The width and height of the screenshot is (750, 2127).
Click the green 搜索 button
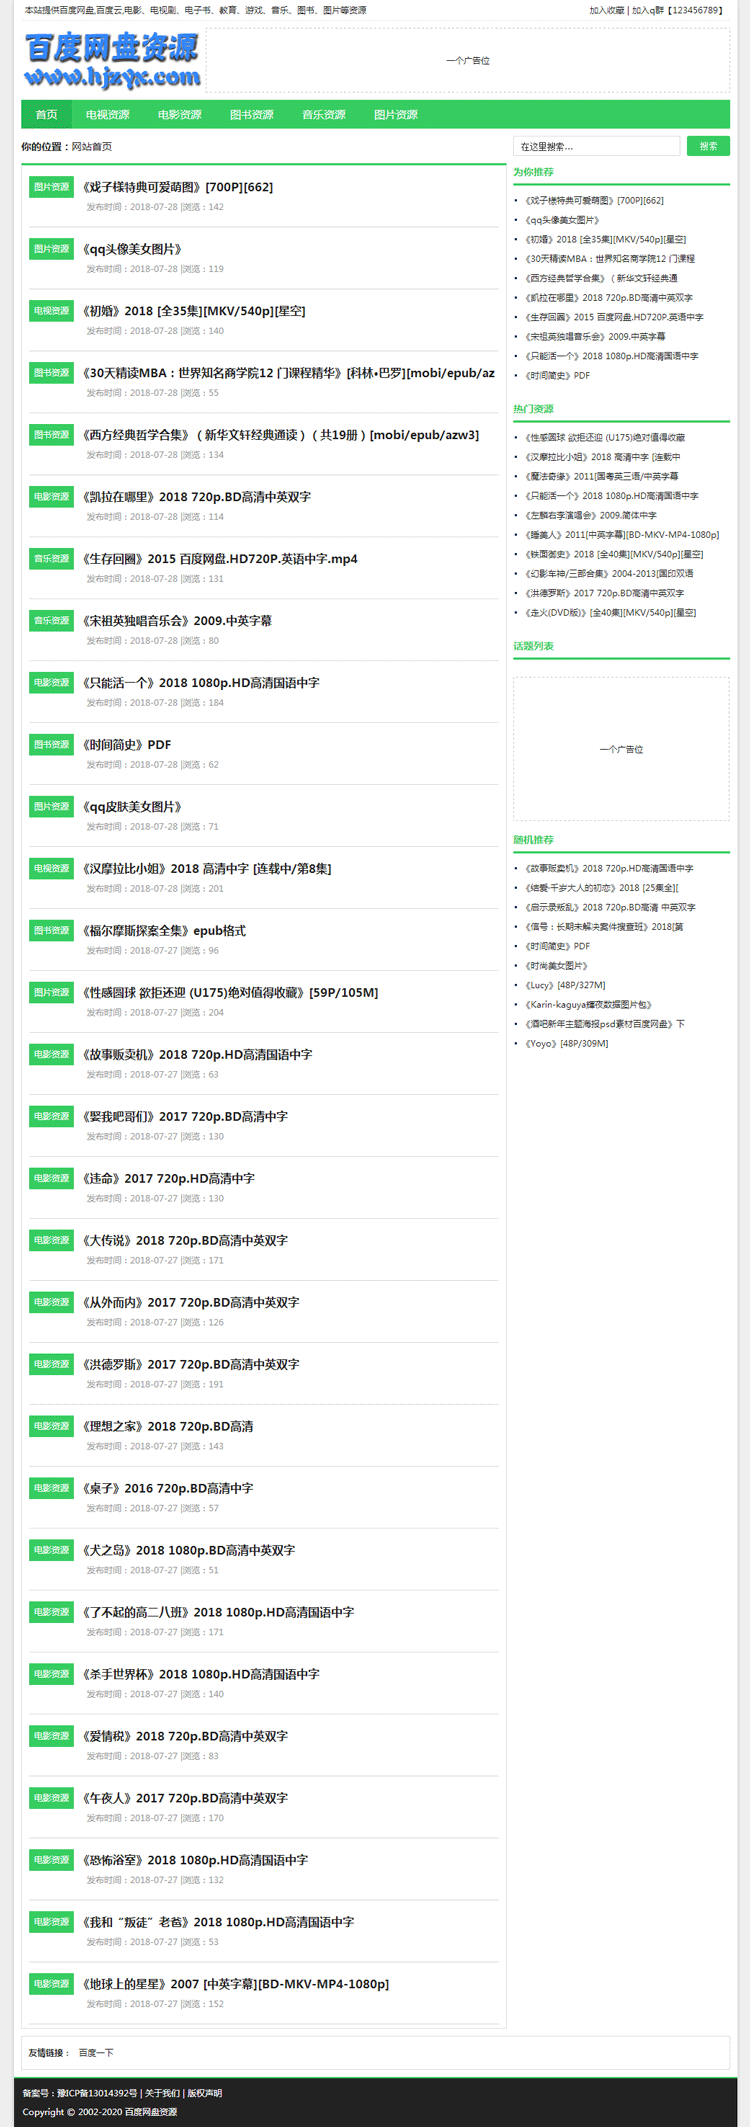coord(708,146)
